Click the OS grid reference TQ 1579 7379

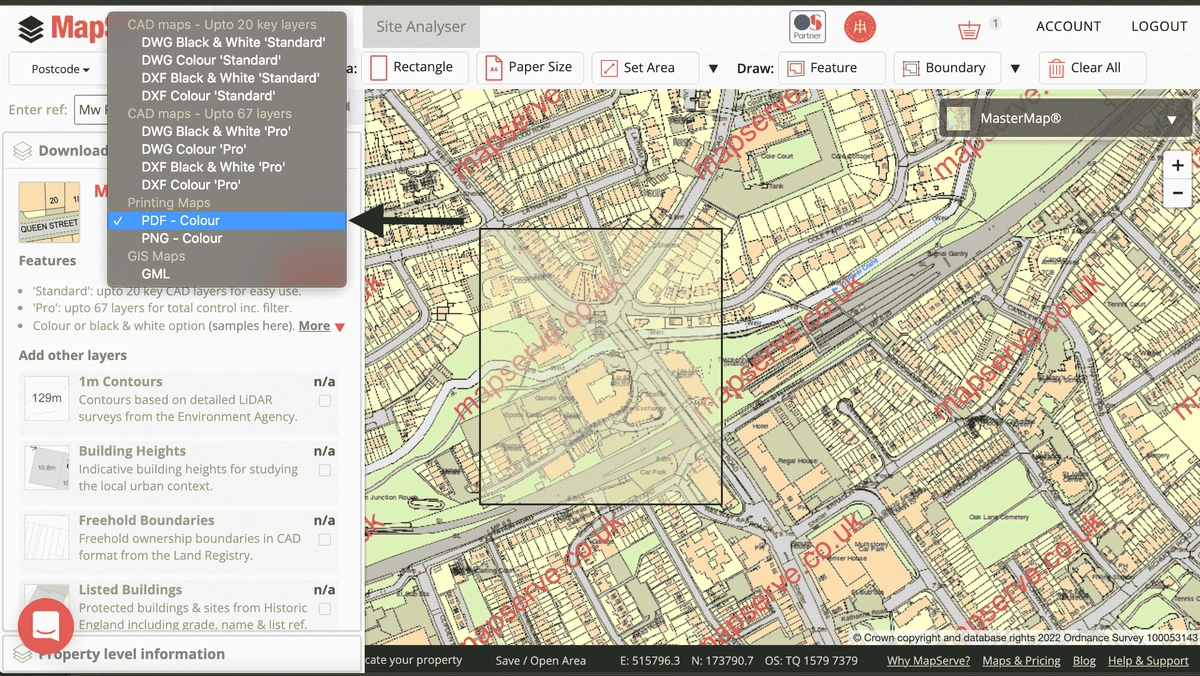tap(811, 660)
